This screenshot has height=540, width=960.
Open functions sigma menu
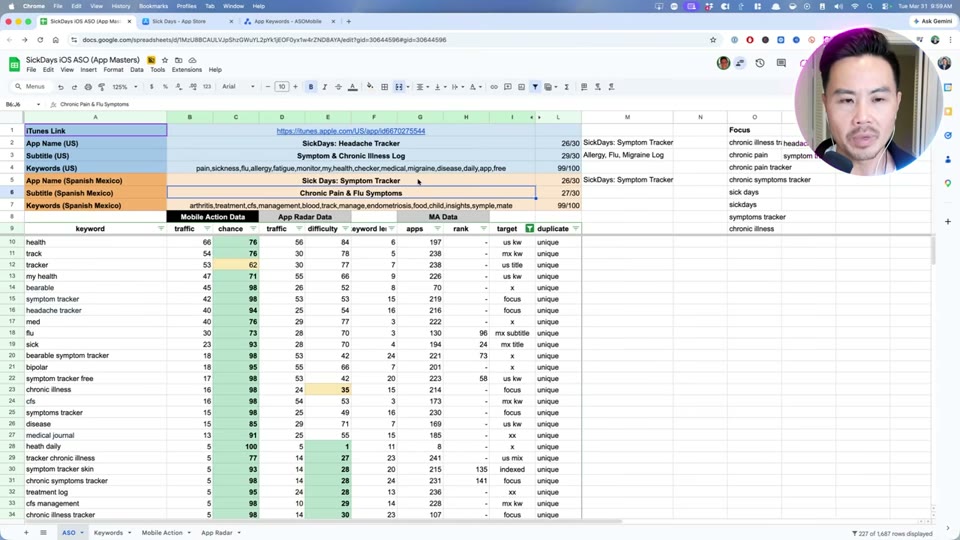[567, 87]
